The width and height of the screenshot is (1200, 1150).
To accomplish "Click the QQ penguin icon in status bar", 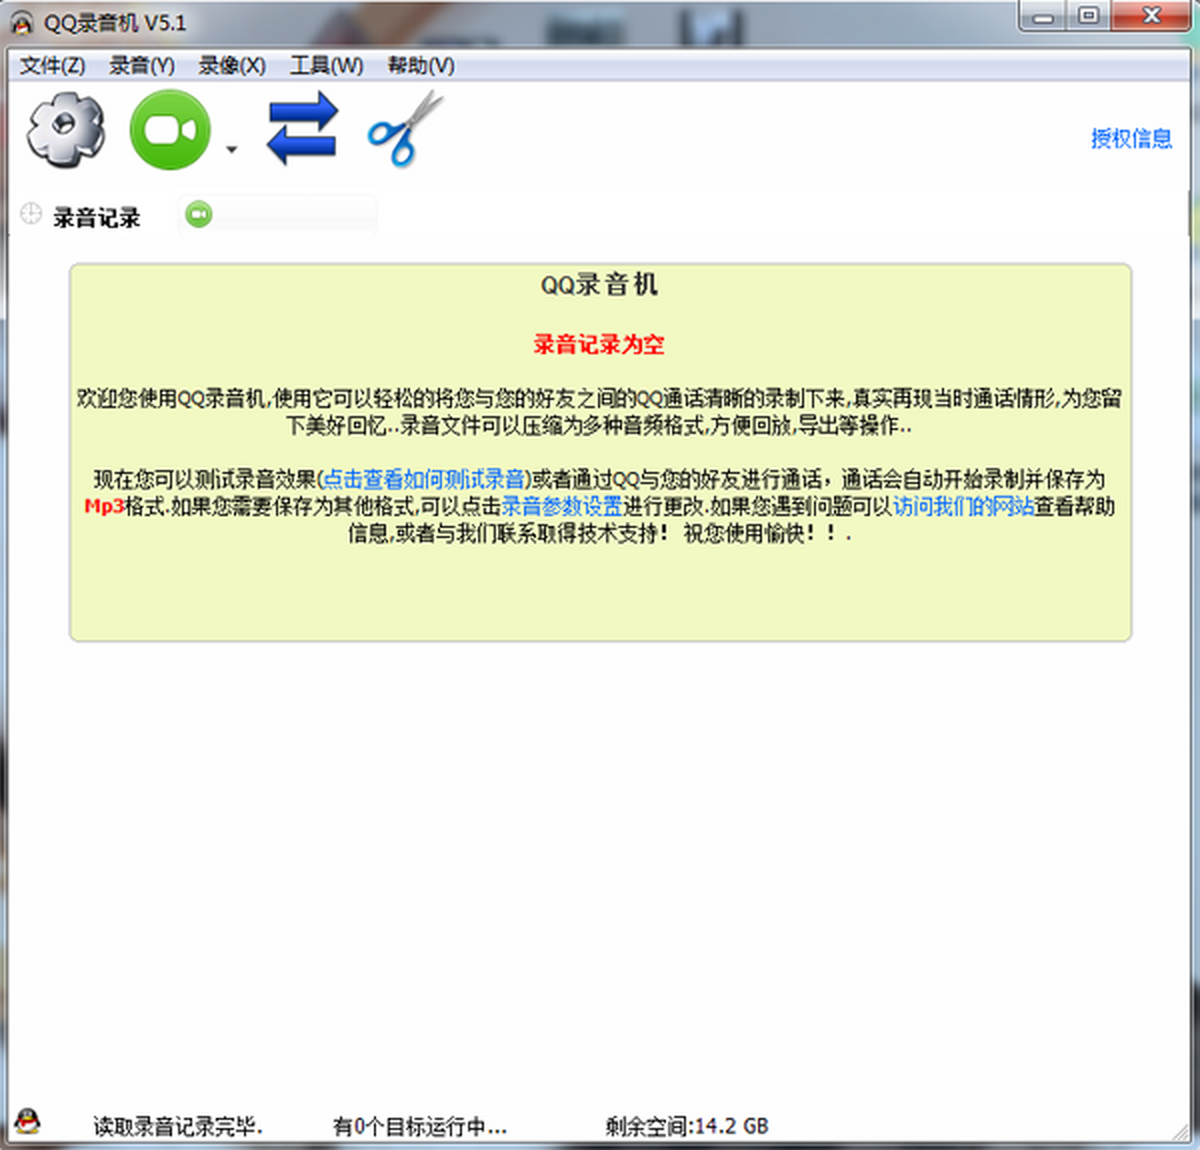I will (29, 1123).
